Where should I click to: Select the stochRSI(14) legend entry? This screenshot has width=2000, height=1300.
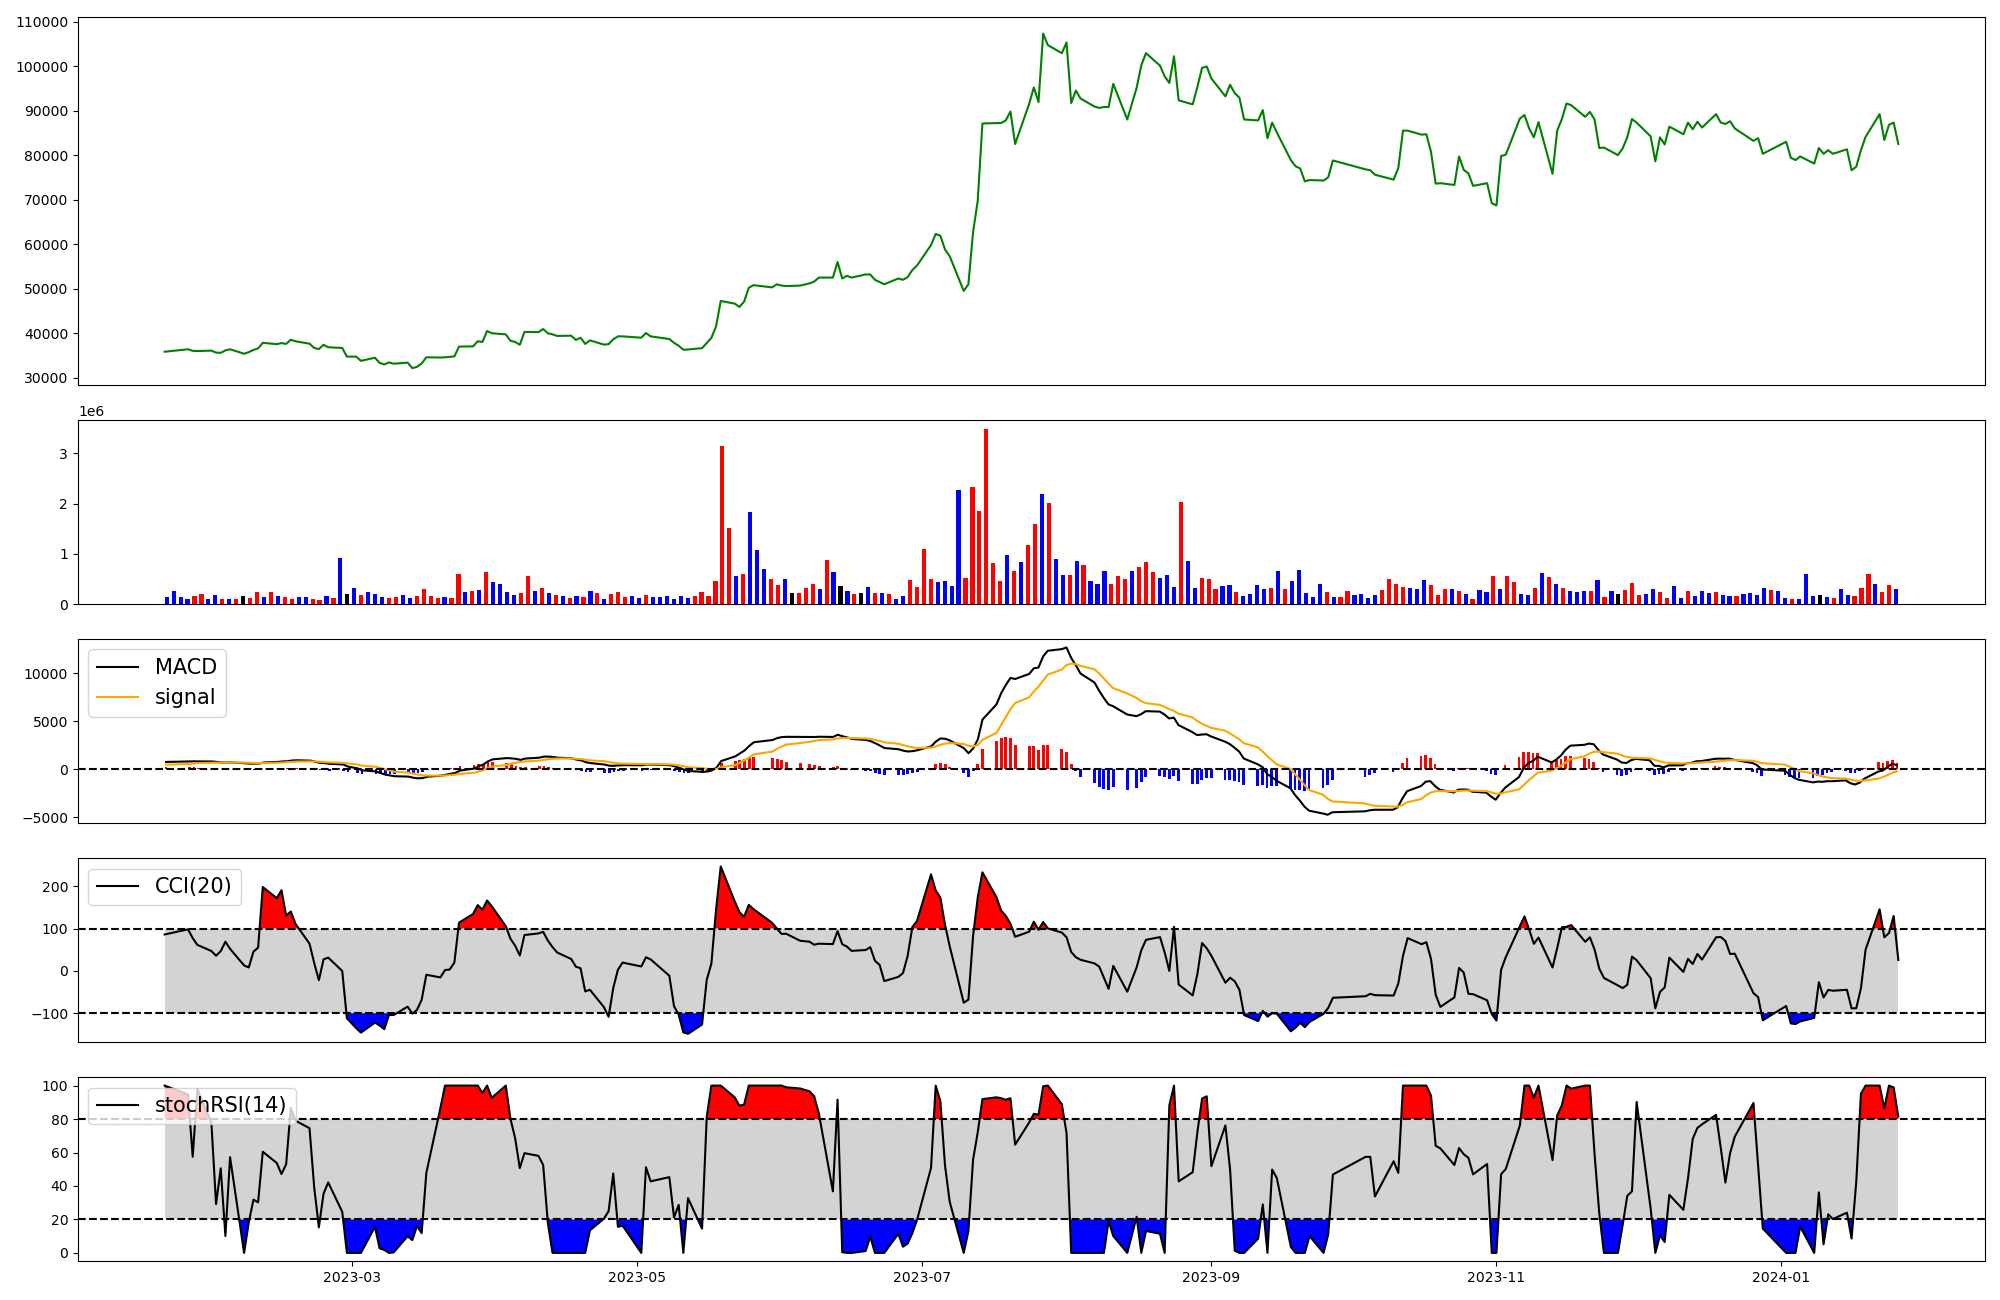tap(220, 1105)
